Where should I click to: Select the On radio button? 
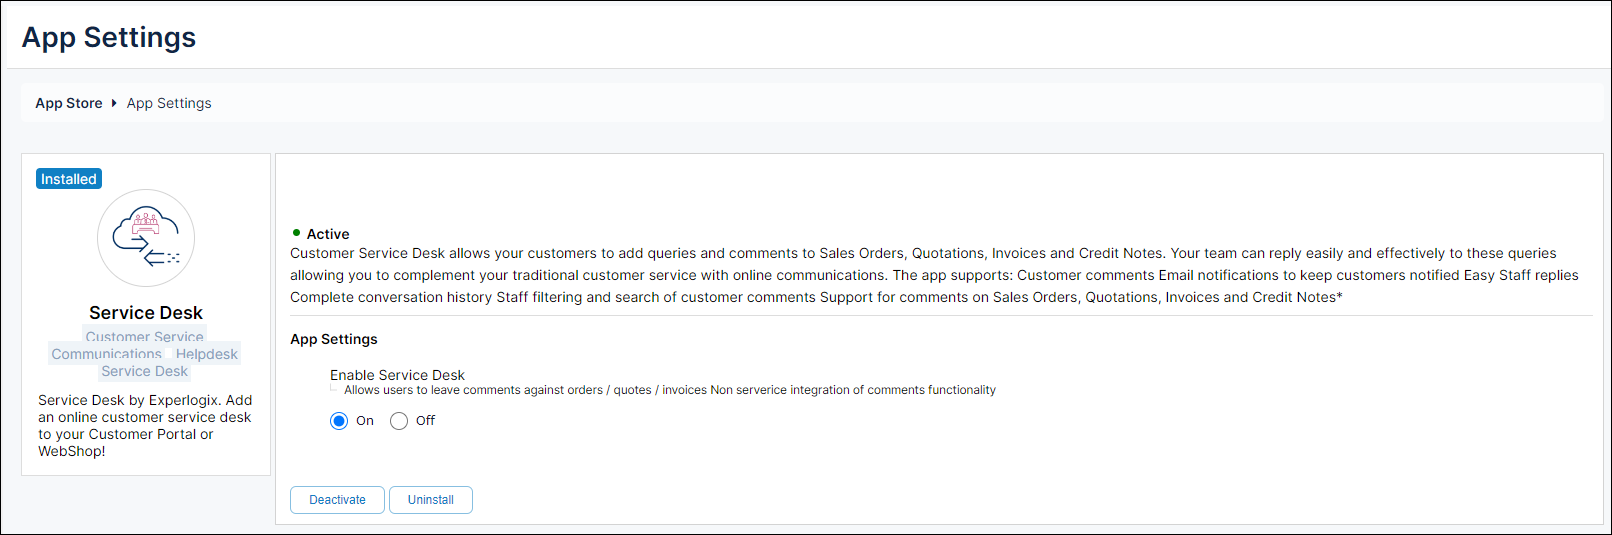[339, 421]
